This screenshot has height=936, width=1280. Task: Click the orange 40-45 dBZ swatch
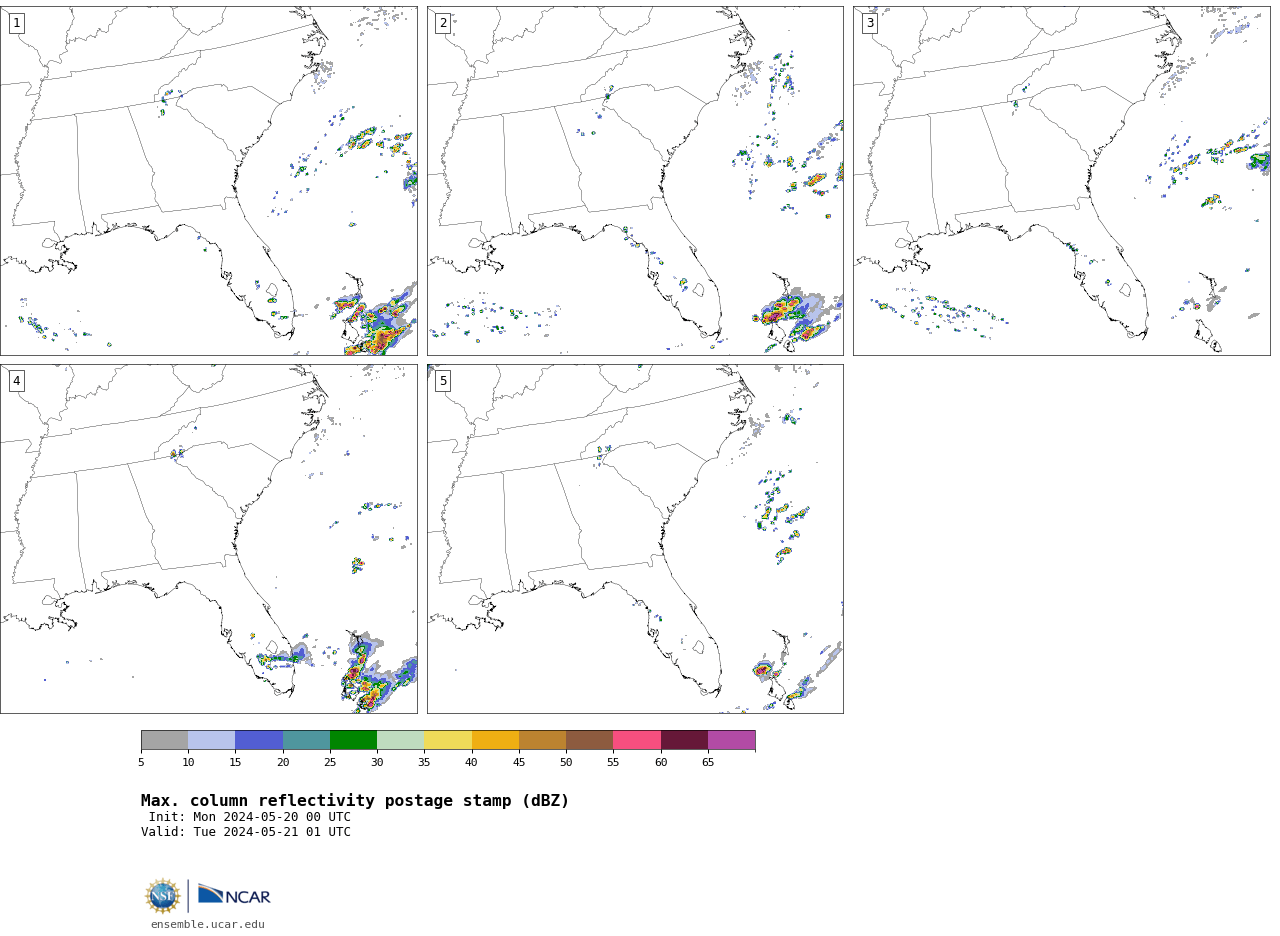click(495, 740)
